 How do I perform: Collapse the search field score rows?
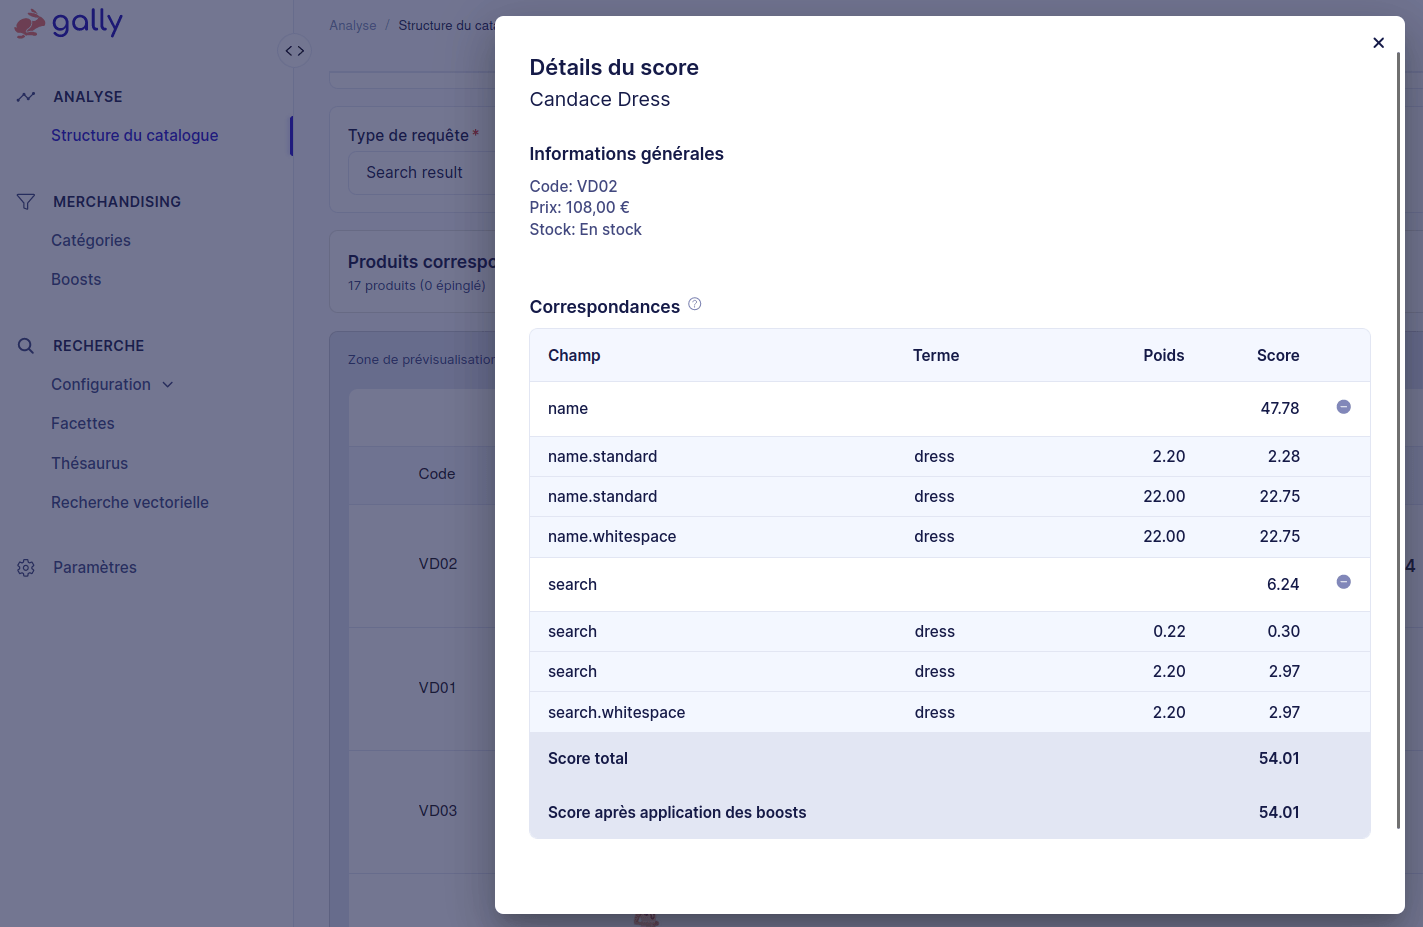coord(1343,582)
